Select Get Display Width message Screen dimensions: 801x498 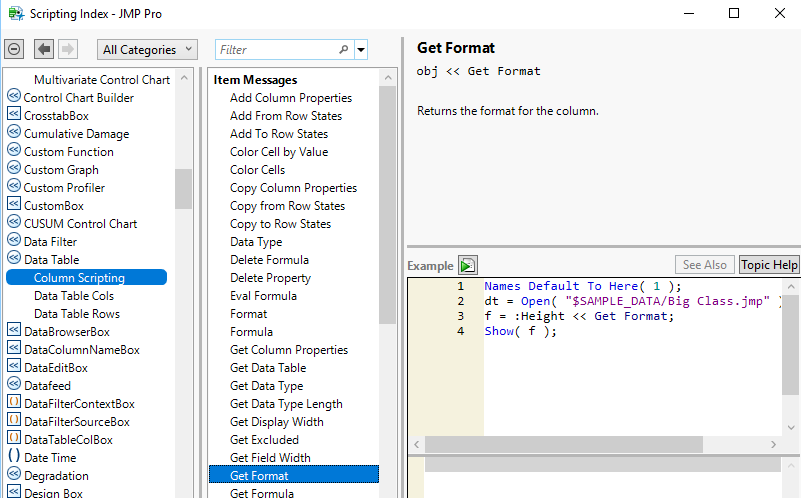[276, 422]
